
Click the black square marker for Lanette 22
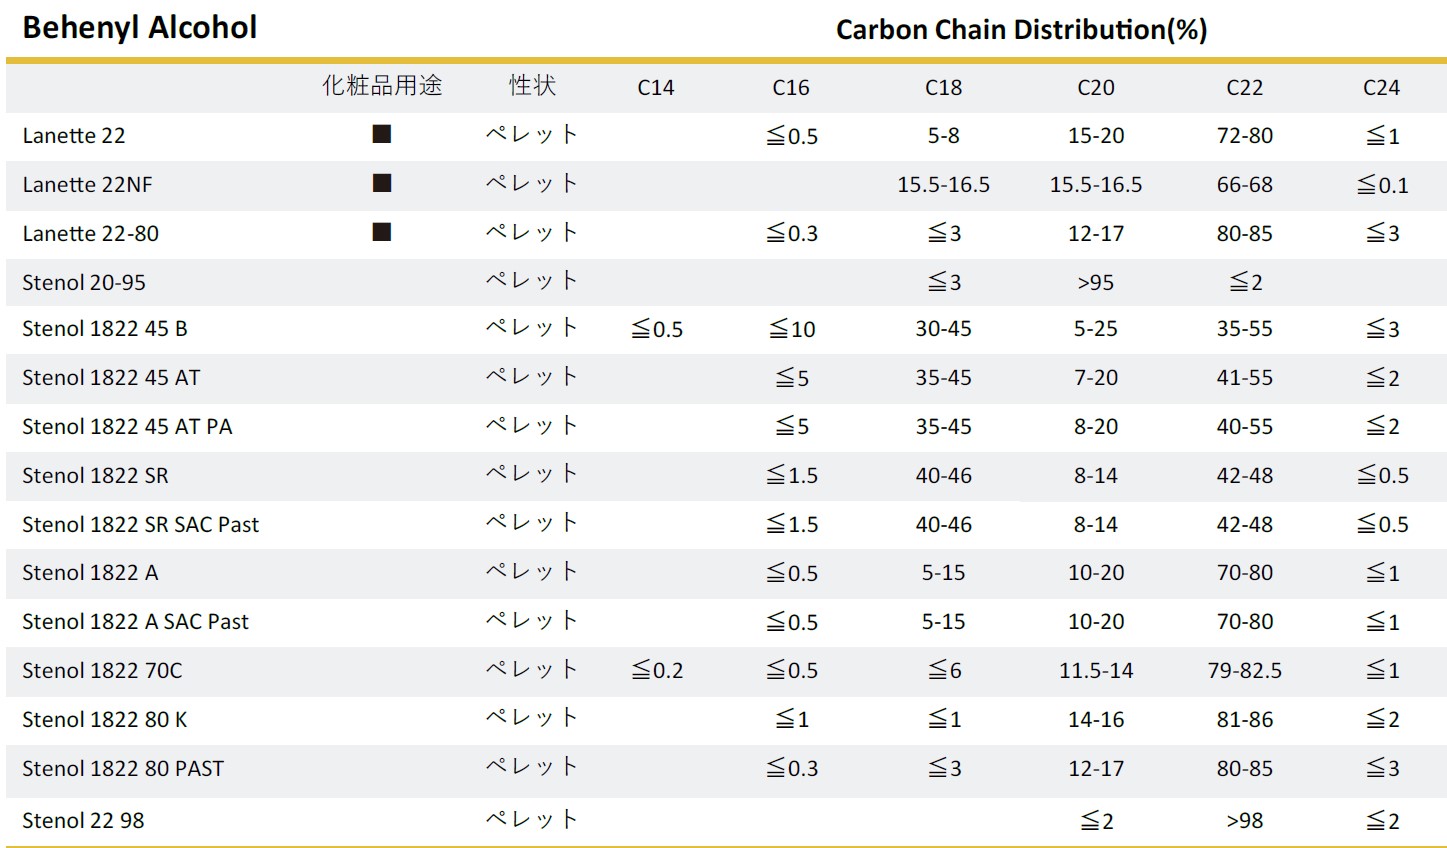coord(382,134)
